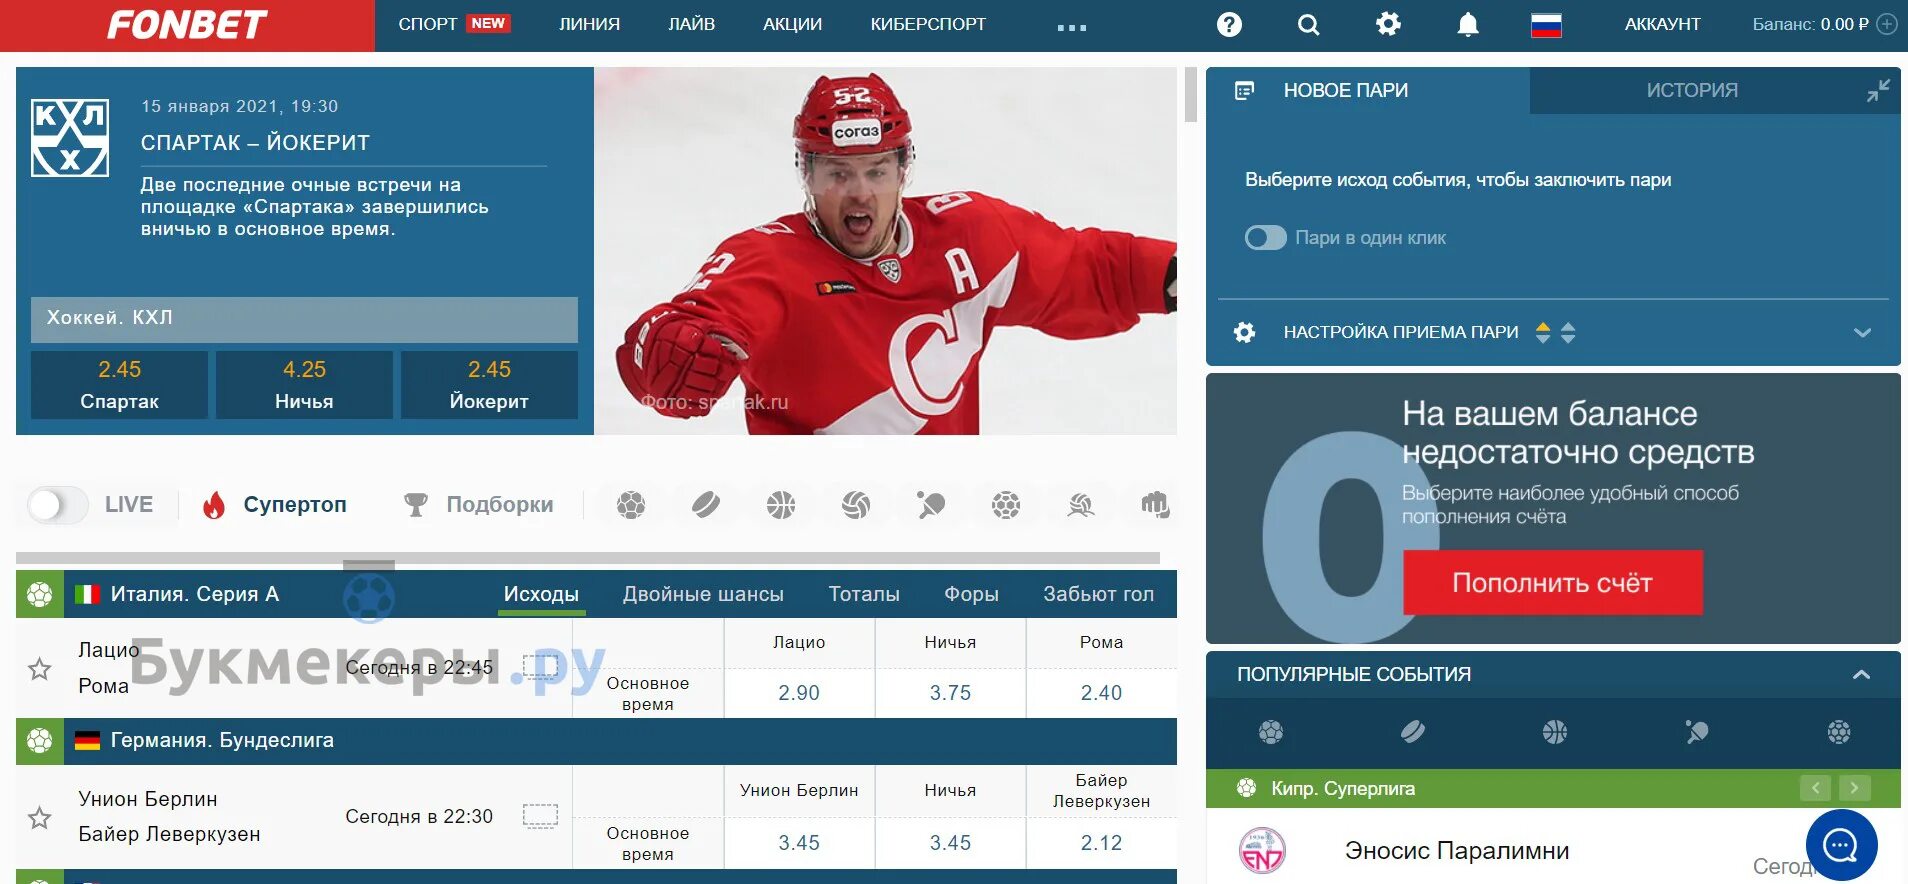
Task: Toggle odds change up/down arrows setting
Action: click(1555, 332)
